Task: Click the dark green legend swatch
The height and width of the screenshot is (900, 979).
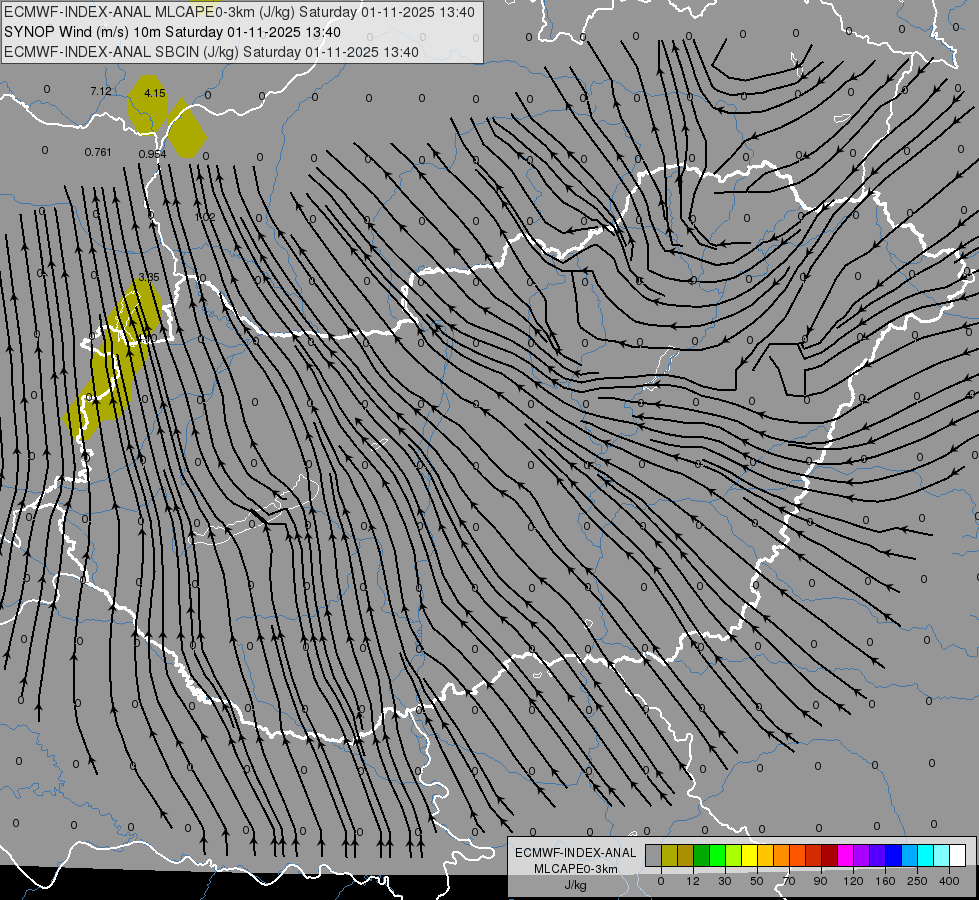Action: coord(702,855)
